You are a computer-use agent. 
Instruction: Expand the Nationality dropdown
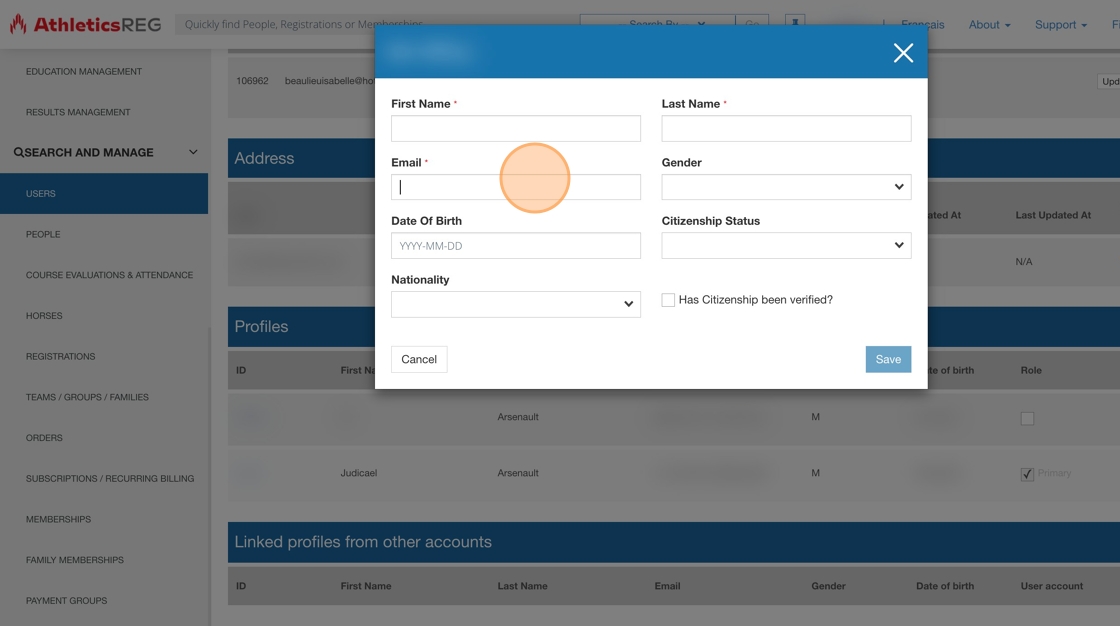(x=515, y=304)
